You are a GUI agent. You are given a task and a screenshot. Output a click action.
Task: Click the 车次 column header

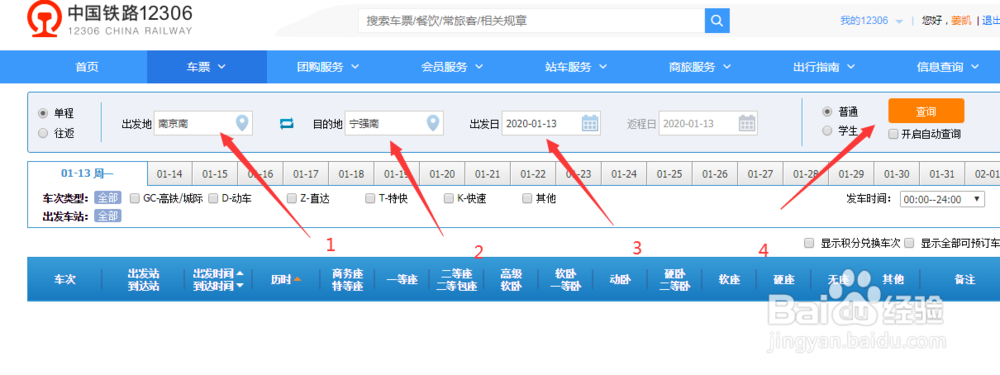pos(64,279)
